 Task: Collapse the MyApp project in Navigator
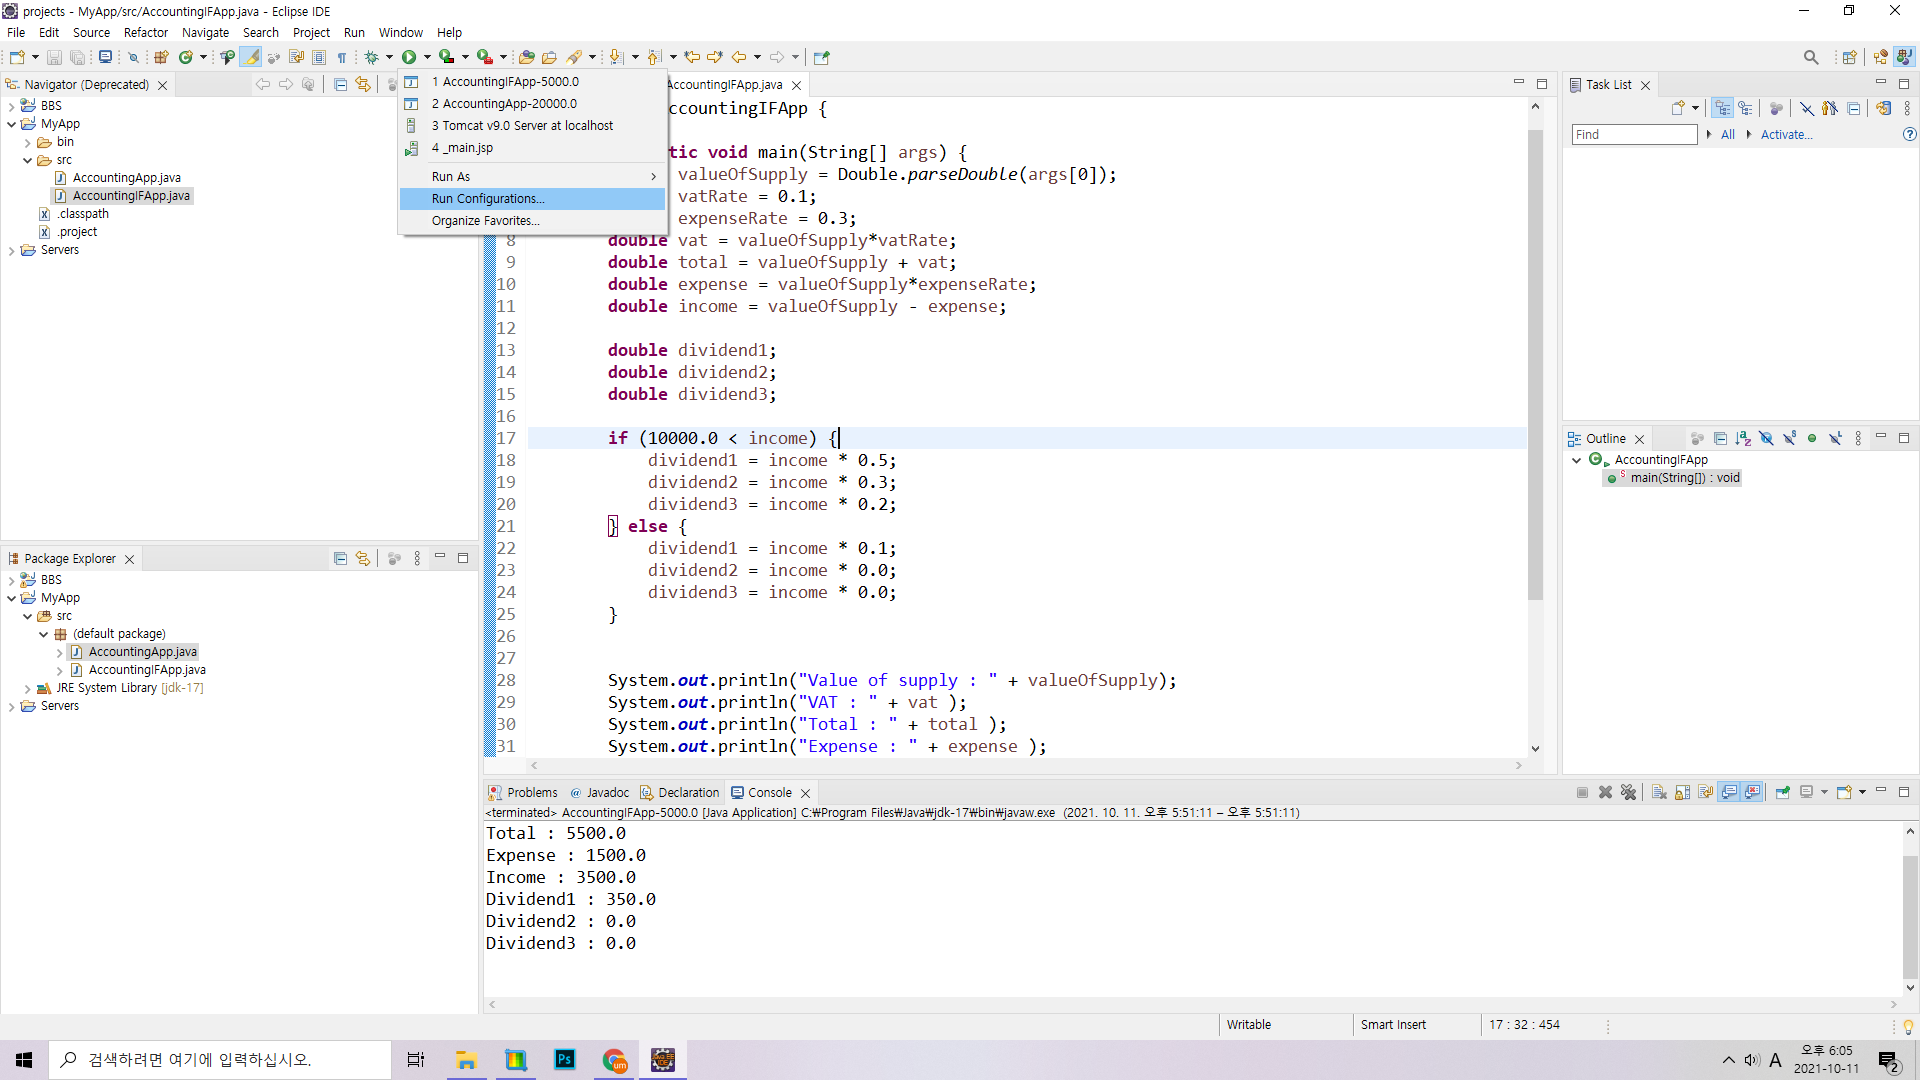coord(12,124)
